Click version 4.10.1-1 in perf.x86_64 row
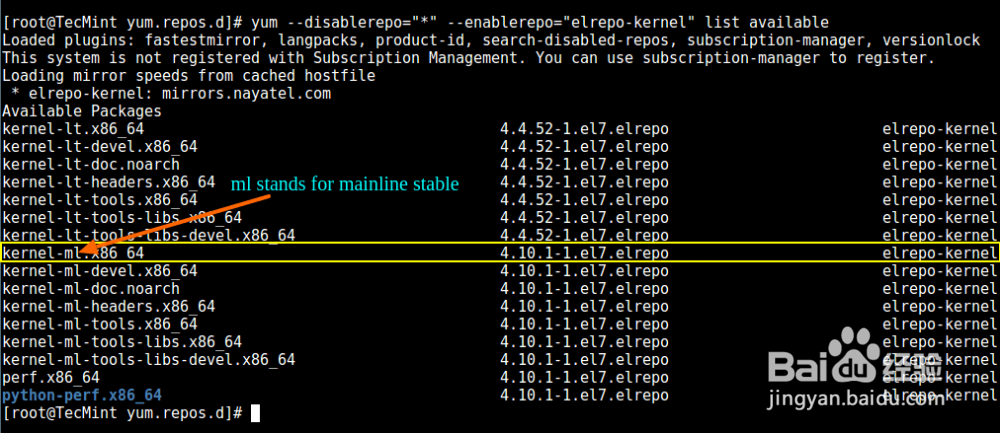1000x433 pixels. pos(584,378)
